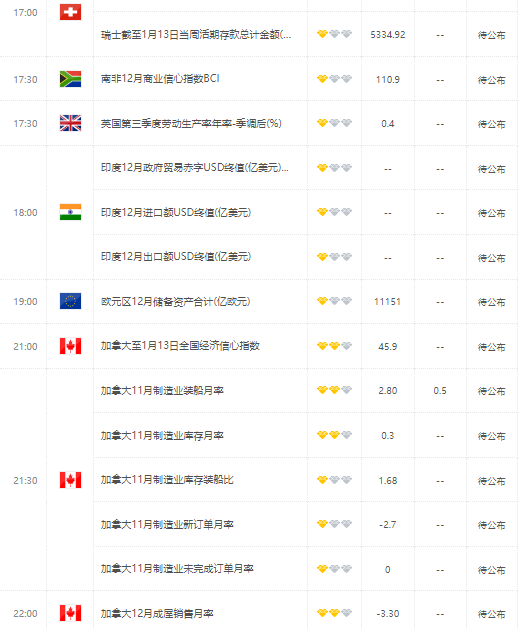518x630 pixels.
Task: Click the United Kingdom flag icon
Action: point(70,123)
